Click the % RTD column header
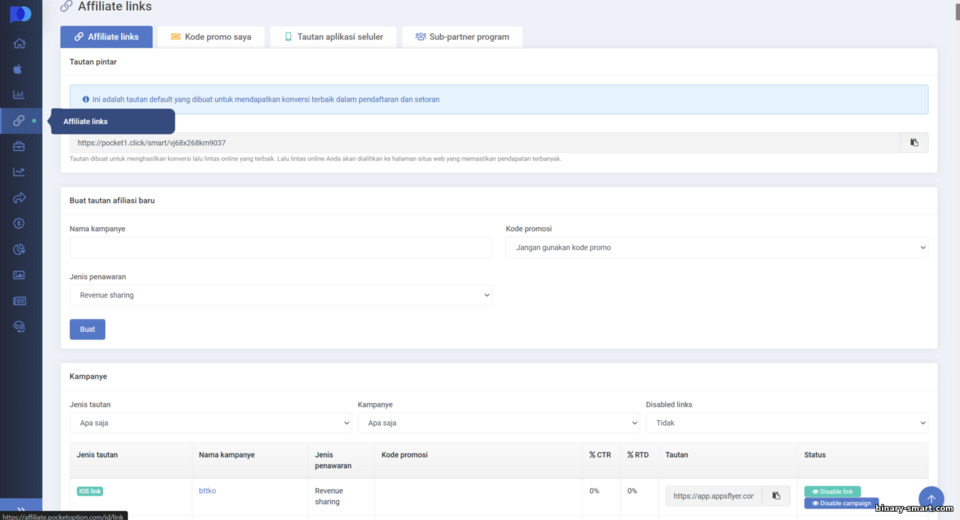This screenshot has width=960, height=520. click(638, 455)
